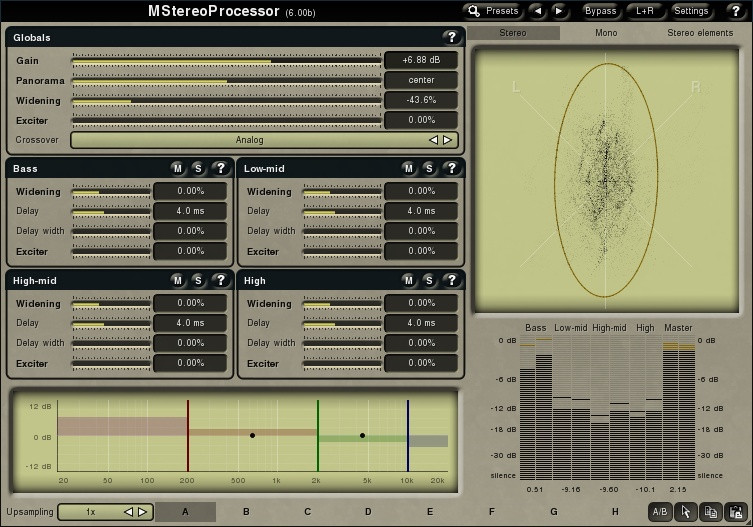Adjust the High-mid Delay width slider

111,343
